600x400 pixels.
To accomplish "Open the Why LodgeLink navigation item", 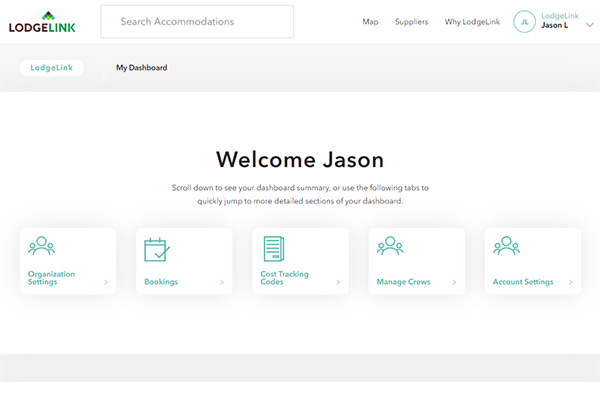I will point(472,22).
